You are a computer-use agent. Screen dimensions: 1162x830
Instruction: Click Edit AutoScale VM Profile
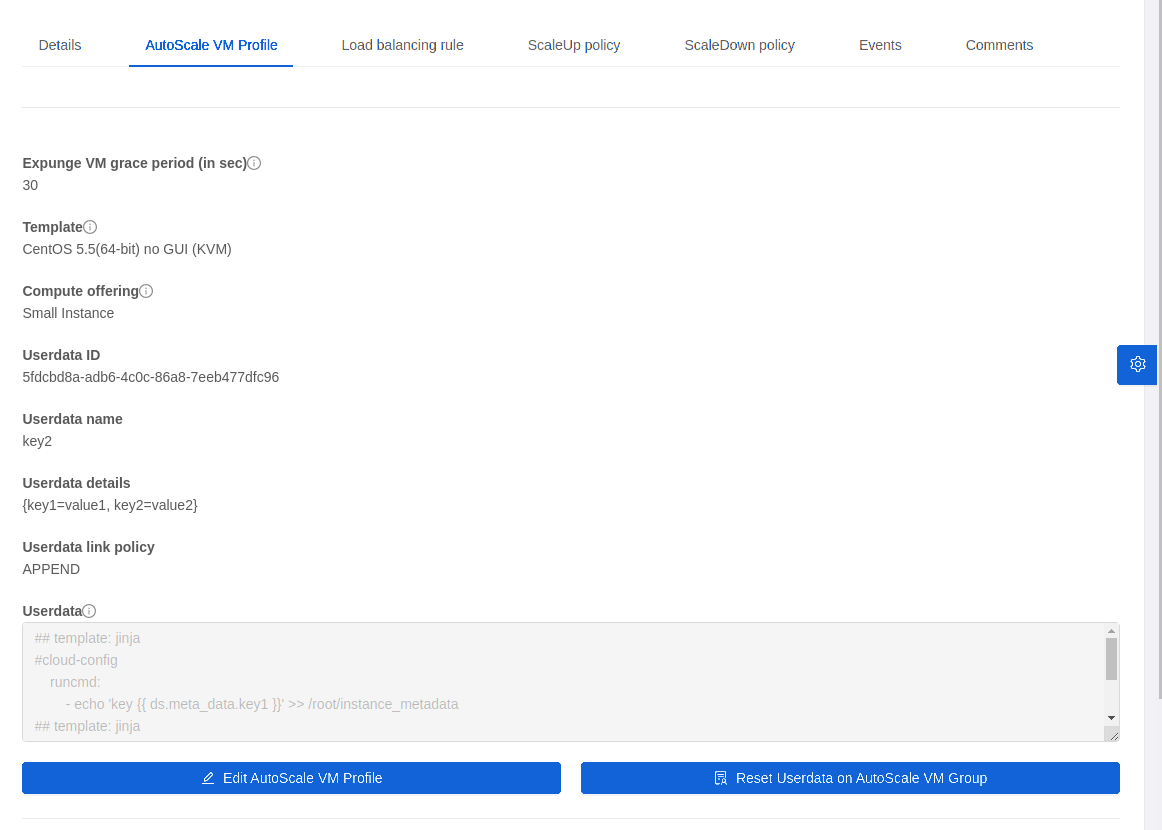pyautogui.click(x=291, y=777)
